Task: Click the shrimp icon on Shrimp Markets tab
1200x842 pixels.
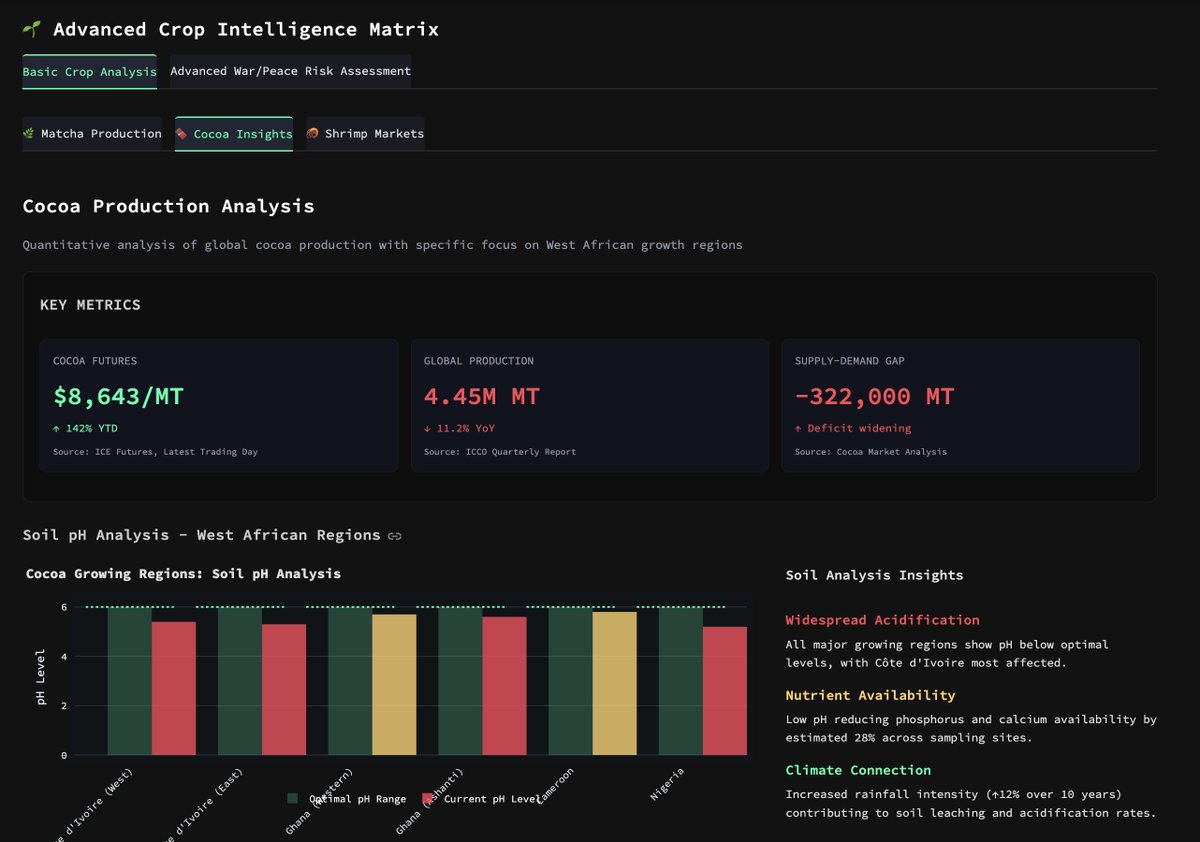Action: (x=313, y=132)
